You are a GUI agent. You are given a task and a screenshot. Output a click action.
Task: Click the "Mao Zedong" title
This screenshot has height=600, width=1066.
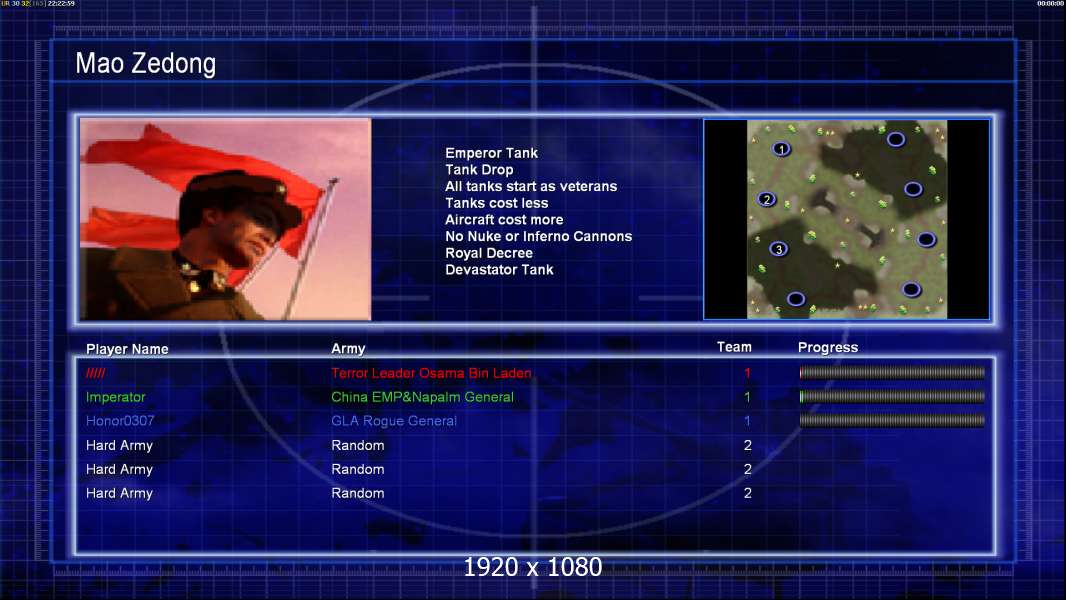(x=145, y=63)
